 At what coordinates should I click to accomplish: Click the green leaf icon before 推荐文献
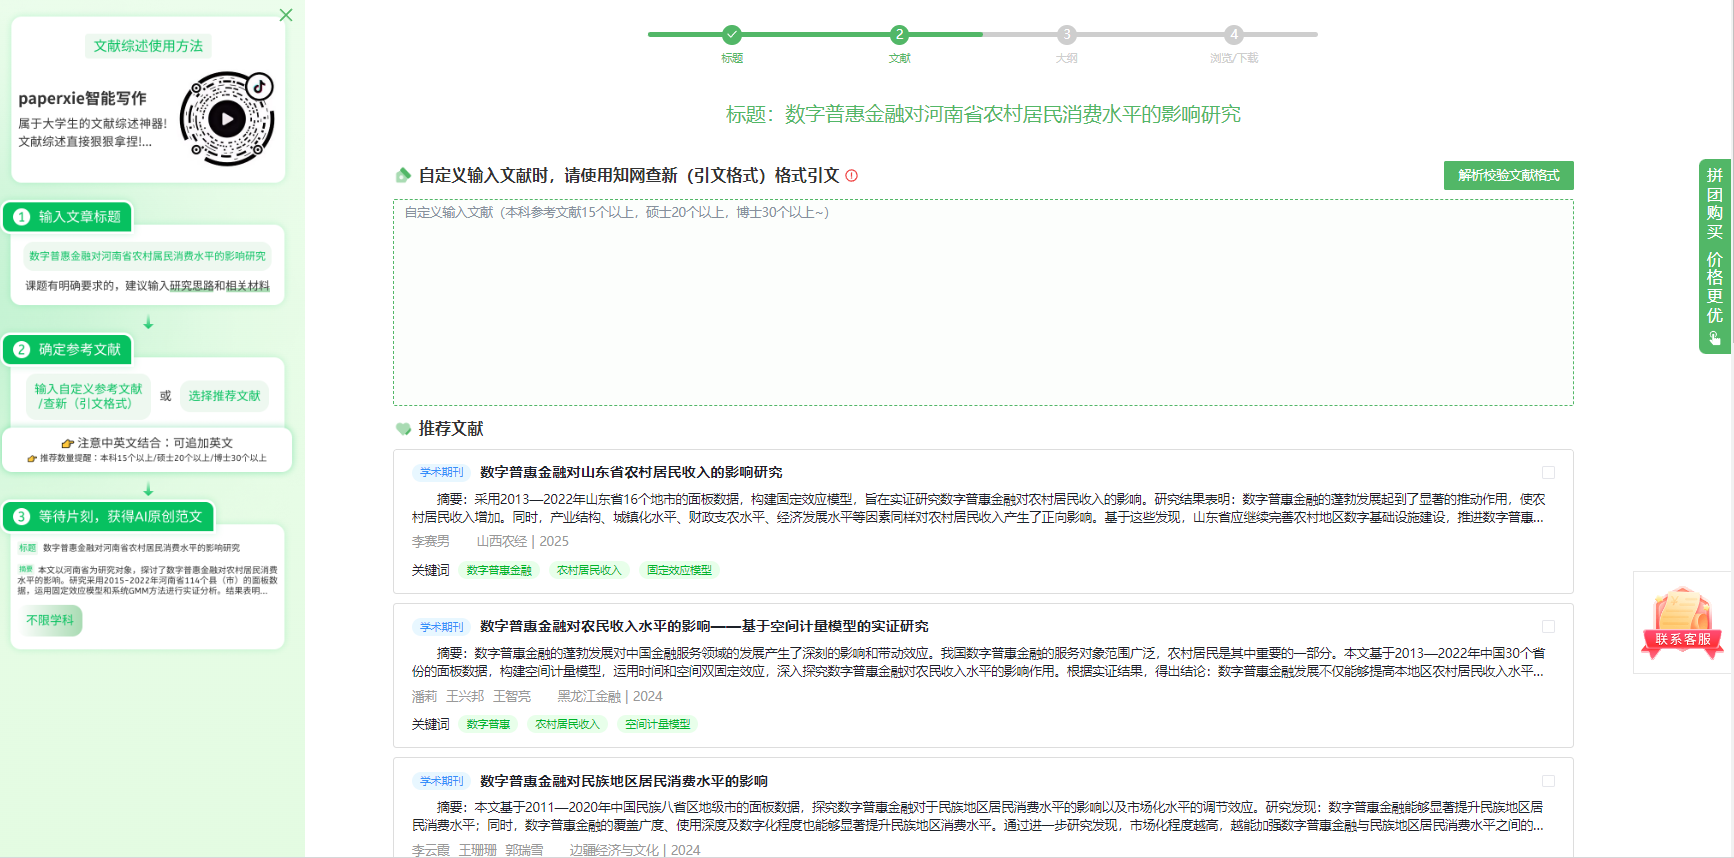(x=403, y=429)
